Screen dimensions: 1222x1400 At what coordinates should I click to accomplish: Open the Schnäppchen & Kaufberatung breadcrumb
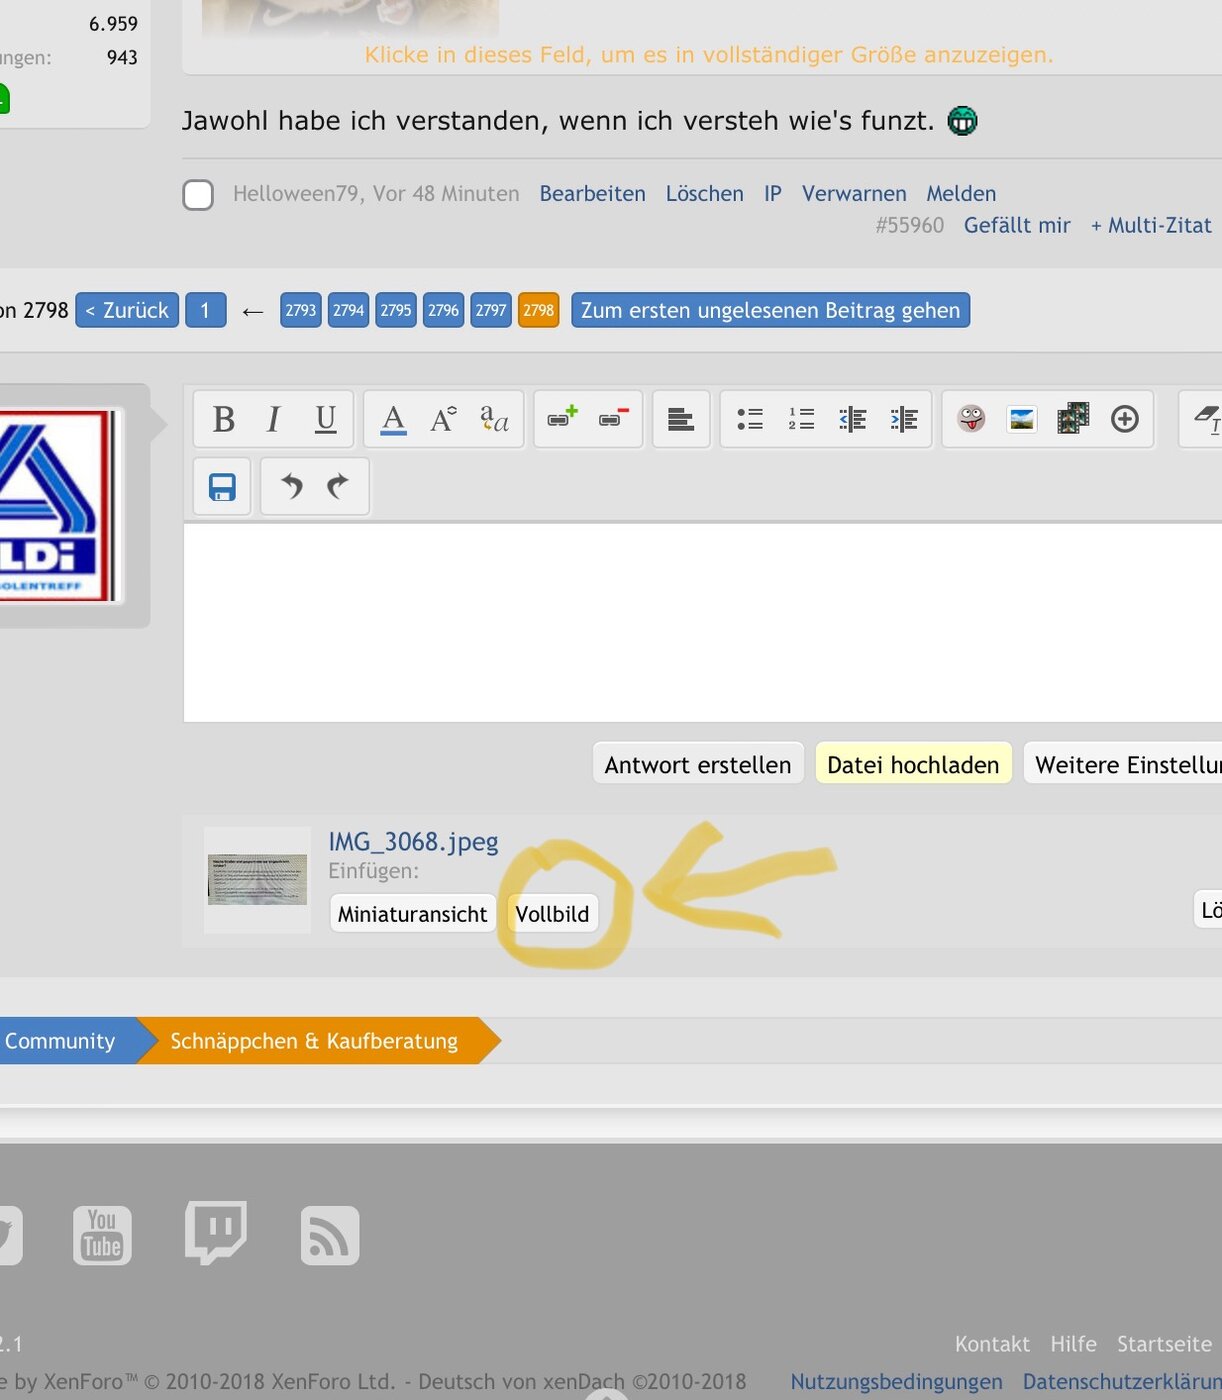coord(314,1041)
